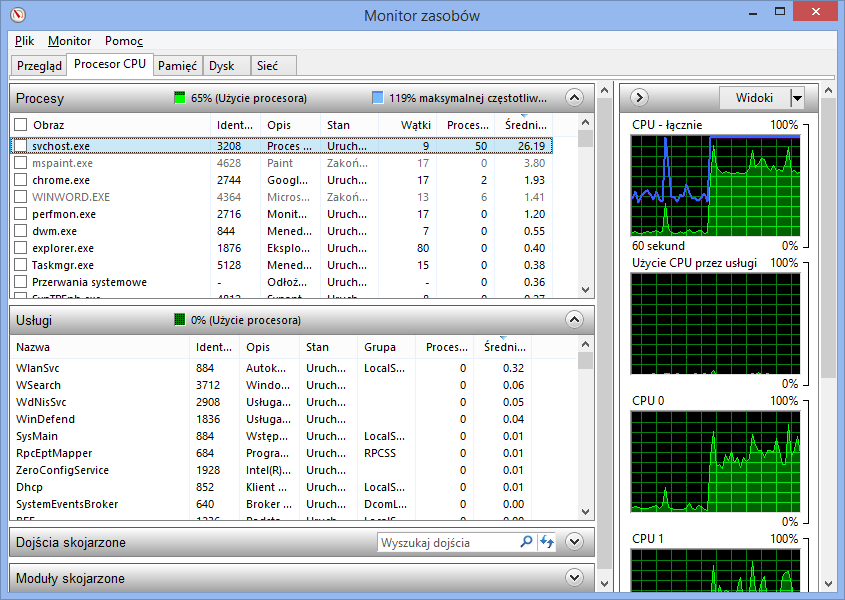Image resolution: width=845 pixels, height=600 pixels.
Task: Sort processes by Wątki column
Action: [407, 125]
